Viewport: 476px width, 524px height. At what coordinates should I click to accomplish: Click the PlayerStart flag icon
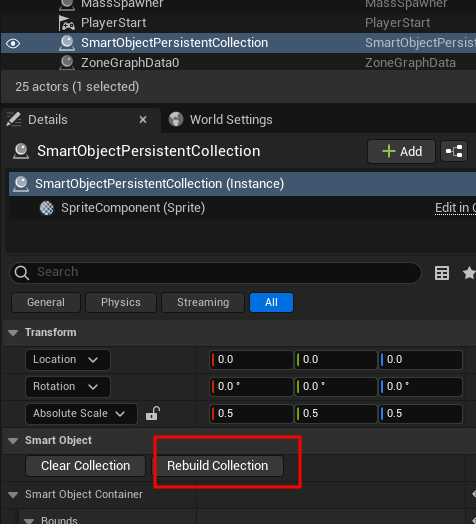(66, 23)
